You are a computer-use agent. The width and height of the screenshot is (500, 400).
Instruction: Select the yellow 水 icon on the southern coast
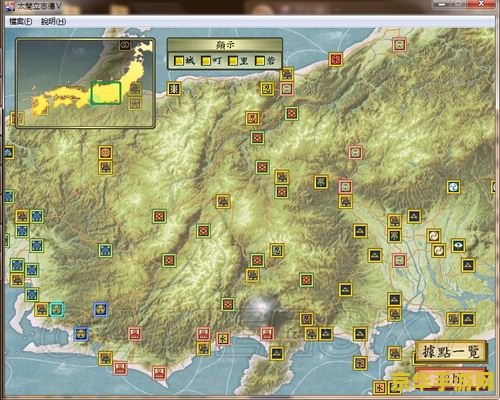click(x=223, y=339)
